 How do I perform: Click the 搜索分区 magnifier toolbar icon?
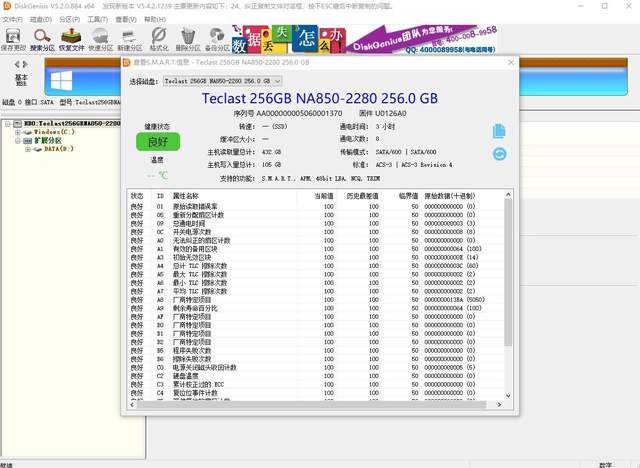(x=42, y=39)
